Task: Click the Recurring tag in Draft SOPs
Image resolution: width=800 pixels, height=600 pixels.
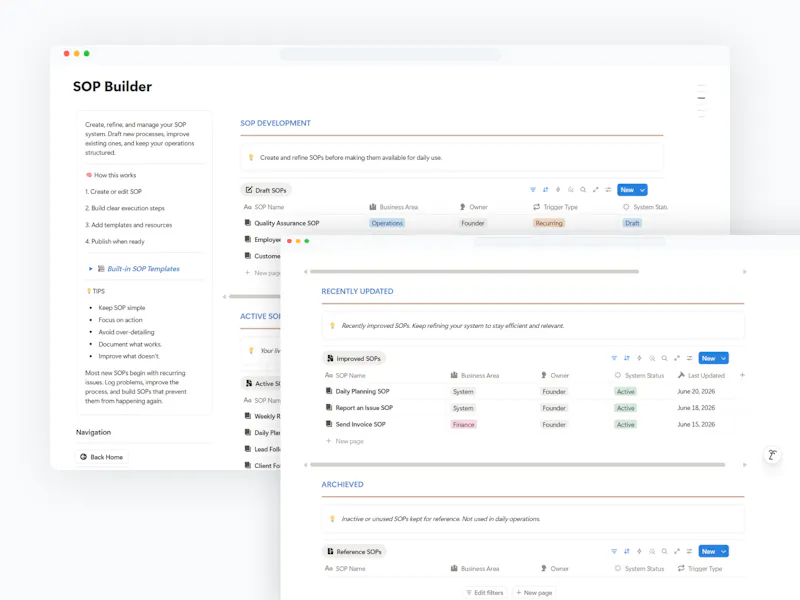Action: (x=548, y=223)
